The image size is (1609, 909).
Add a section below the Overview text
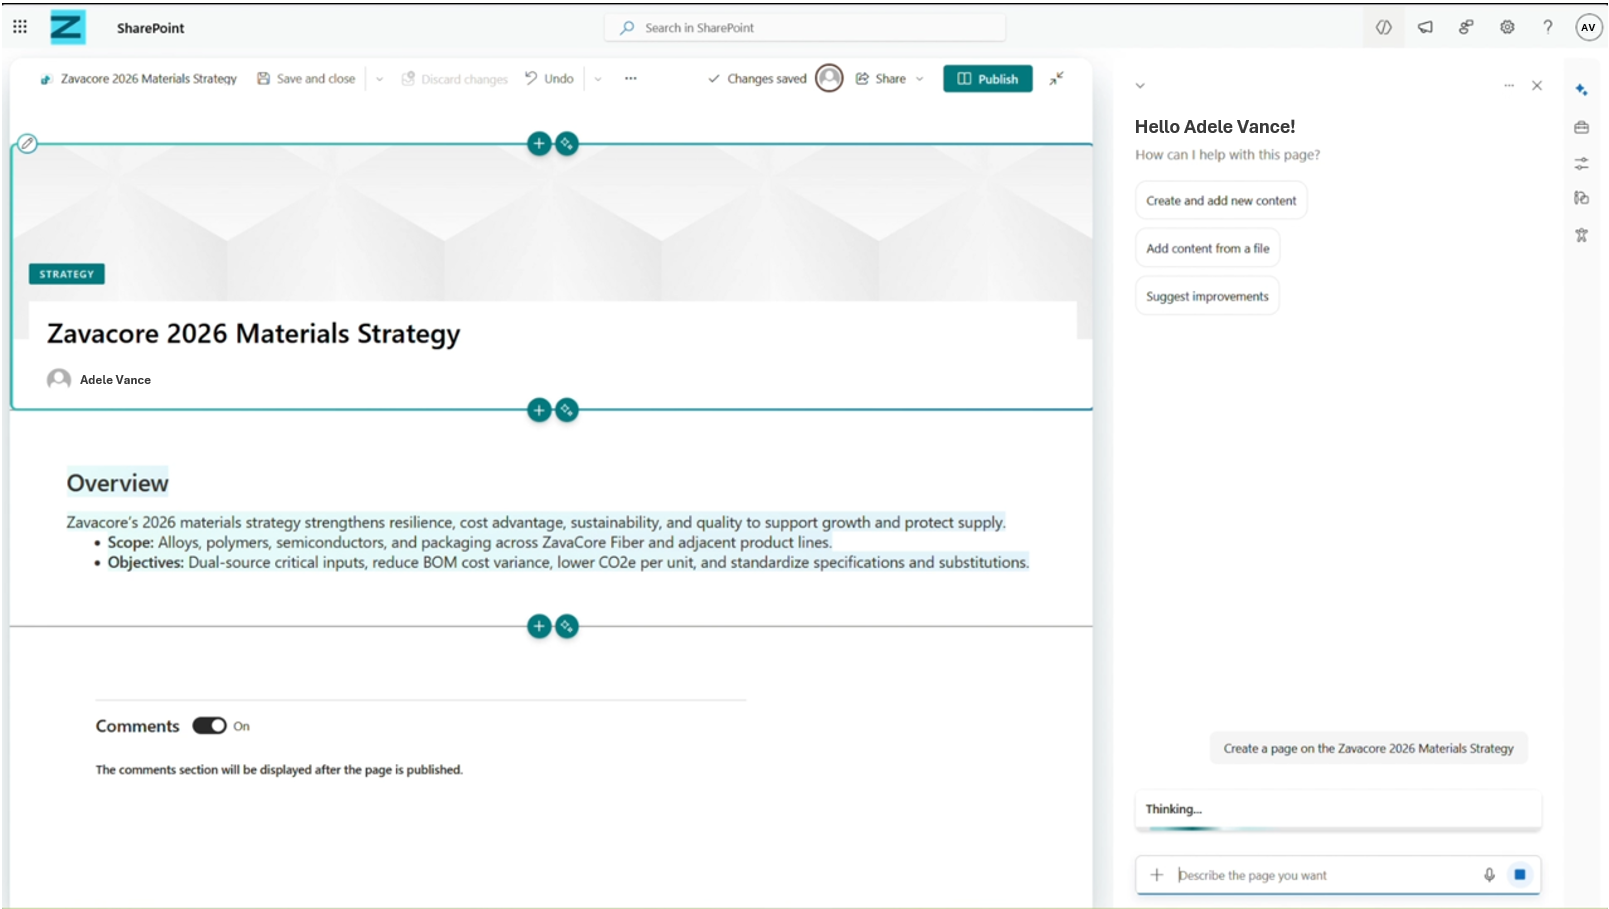539,626
